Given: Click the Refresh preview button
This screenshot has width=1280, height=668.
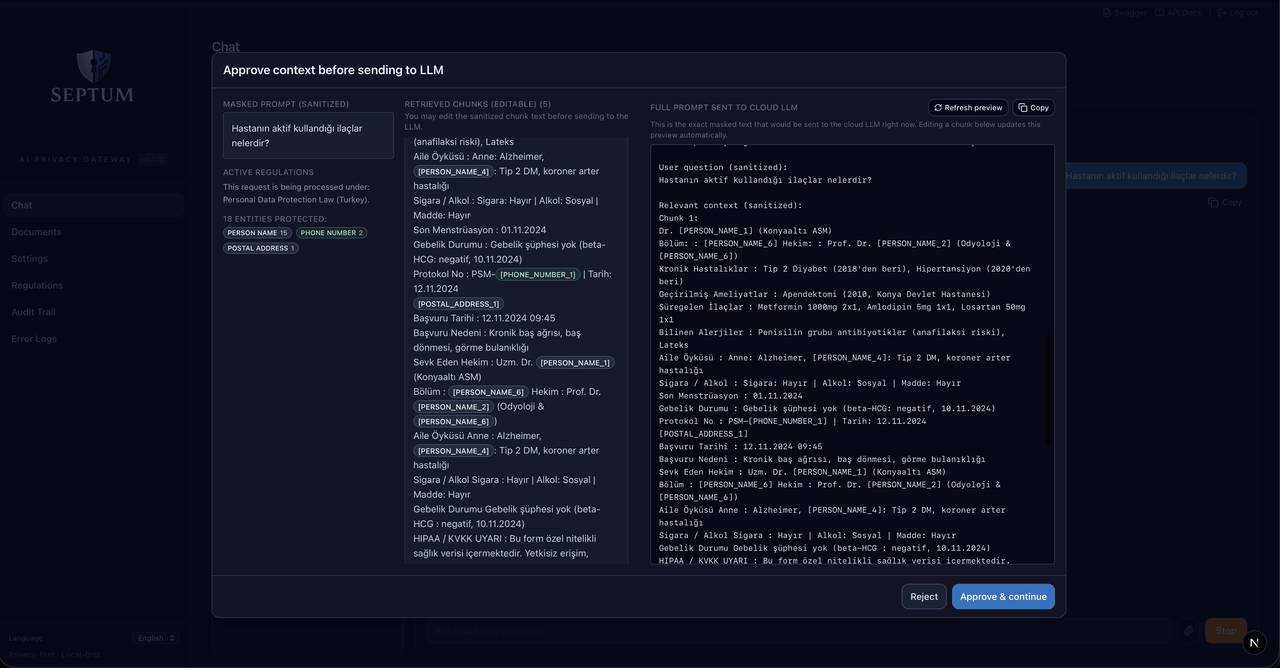Looking at the screenshot, I should (968, 107).
